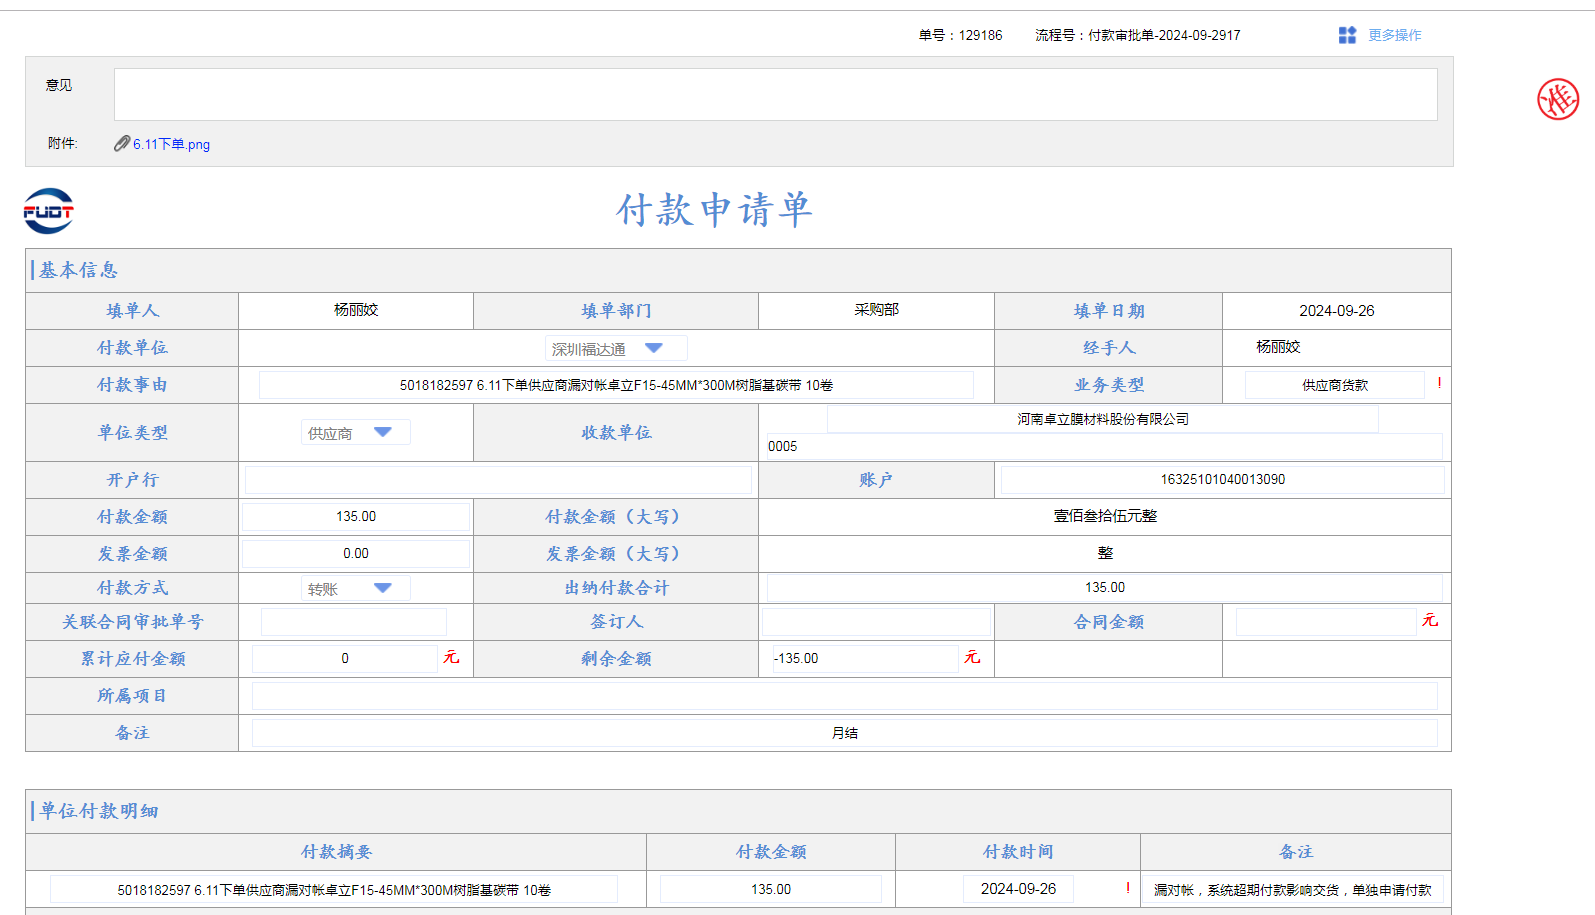Click the paperclip attachment icon
Screen dimensions: 1595x915
[x=121, y=144]
